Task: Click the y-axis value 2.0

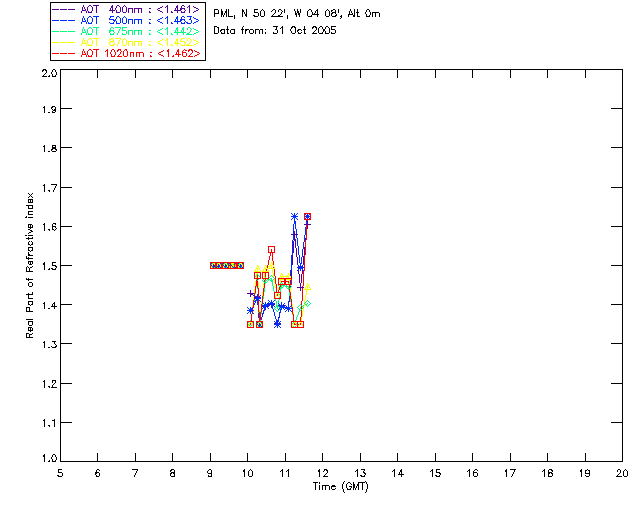Action: click(49, 73)
